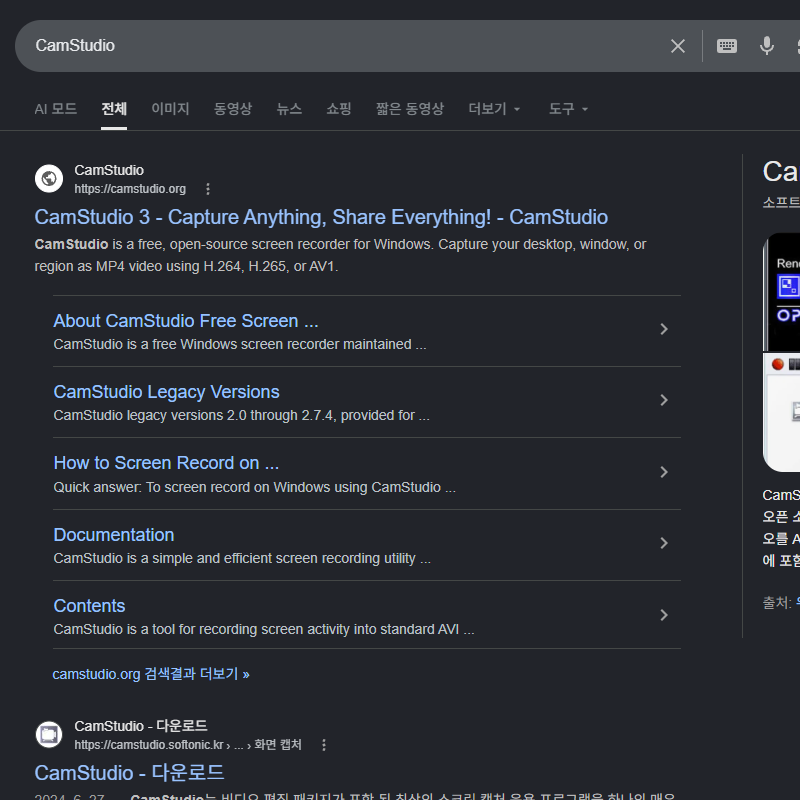Screen dimensions: 800x800
Task: Click the chevron on the Legacy Versions row
Action: 664,400
